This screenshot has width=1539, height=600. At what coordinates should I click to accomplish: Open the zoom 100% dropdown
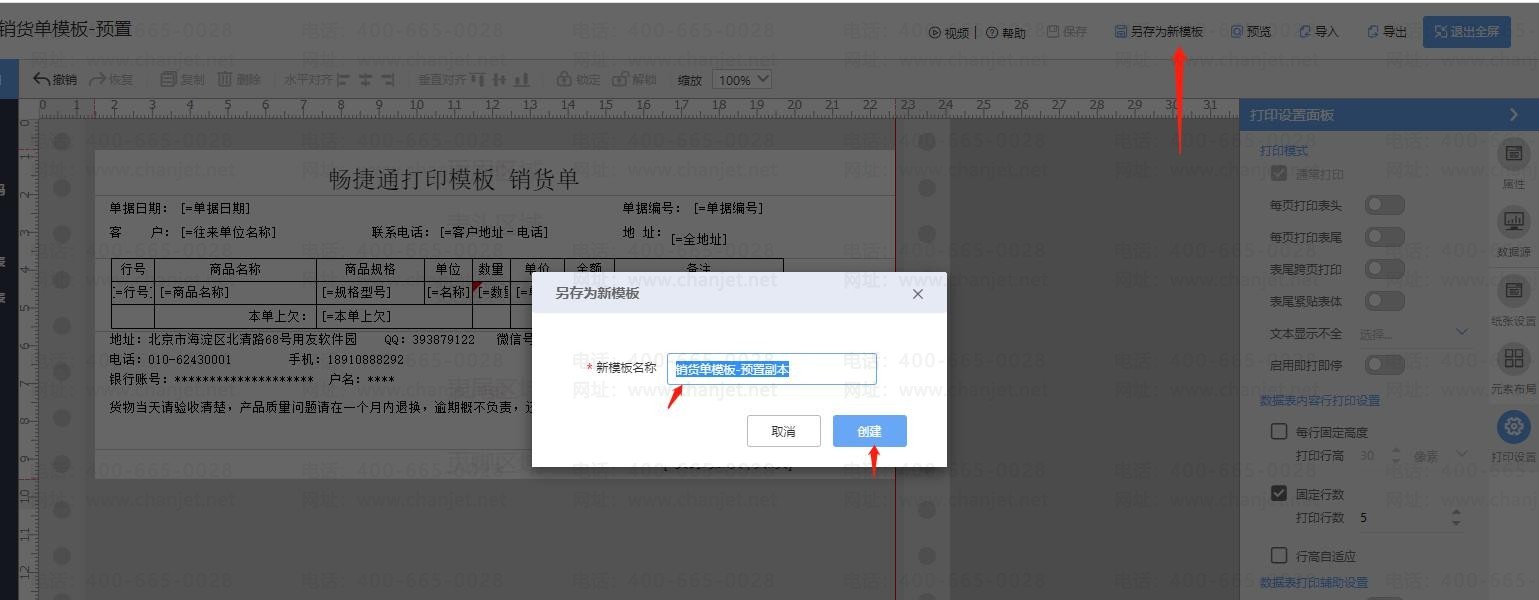tap(741, 79)
